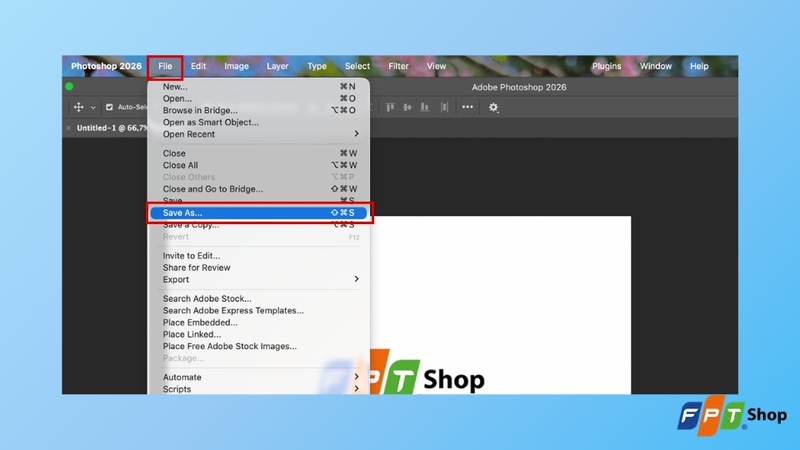The height and width of the screenshot is (450, 800).
Task: Click Save As... in the File menu
Action: (259, 213)
